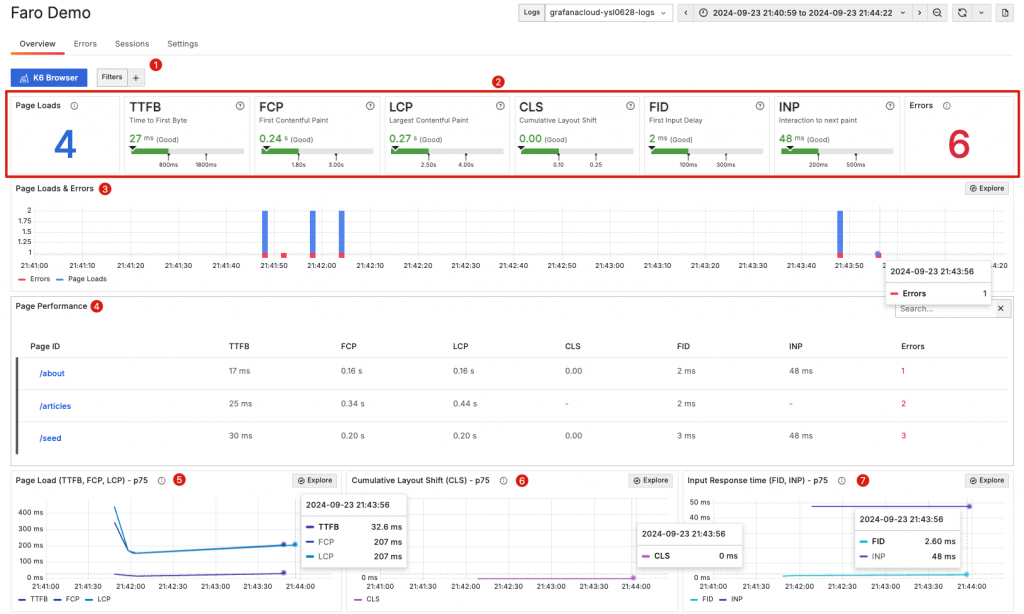Open the Settings tab

click(182, 44)
